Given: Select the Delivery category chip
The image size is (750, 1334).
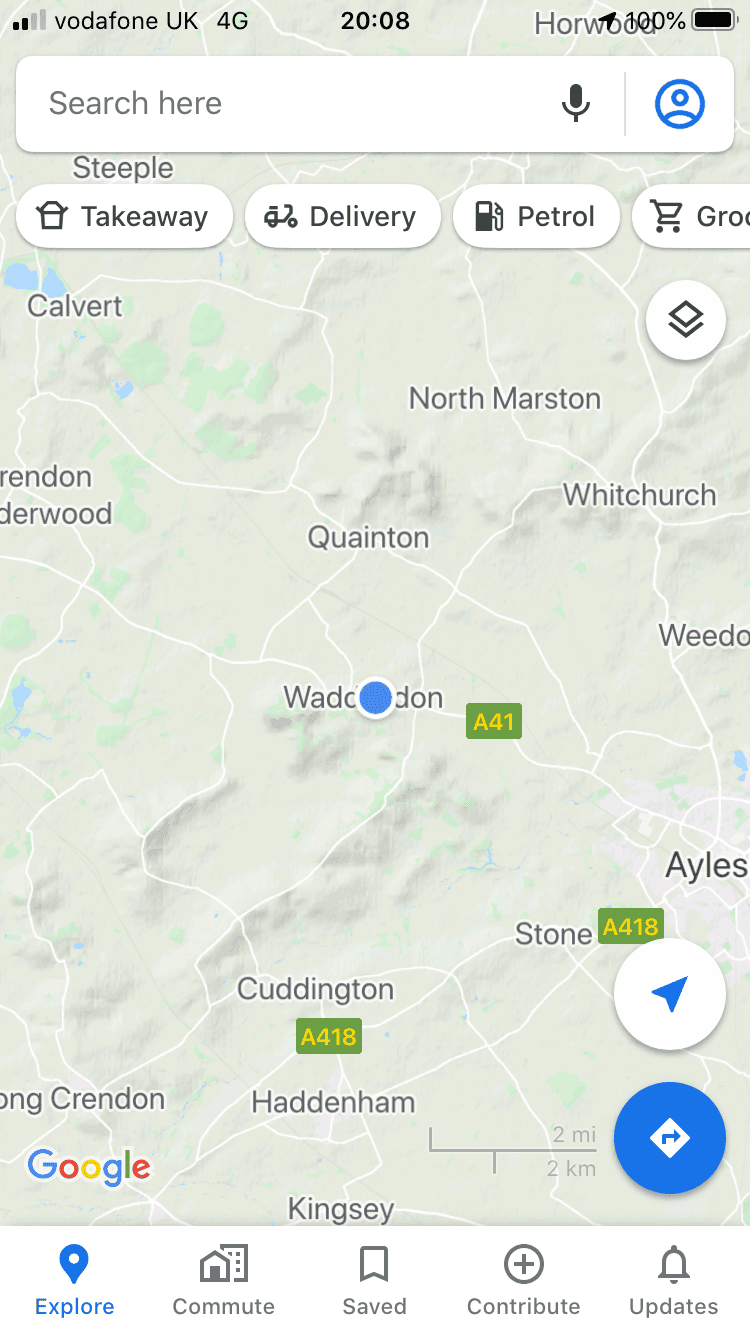Looking at the screenshot, I should click(x=343, y=216).
